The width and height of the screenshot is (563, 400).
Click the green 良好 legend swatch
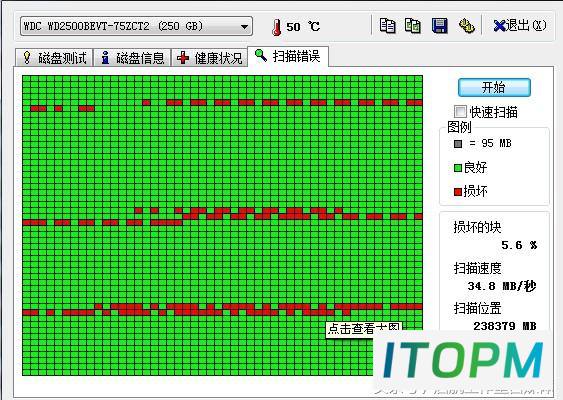457,168
